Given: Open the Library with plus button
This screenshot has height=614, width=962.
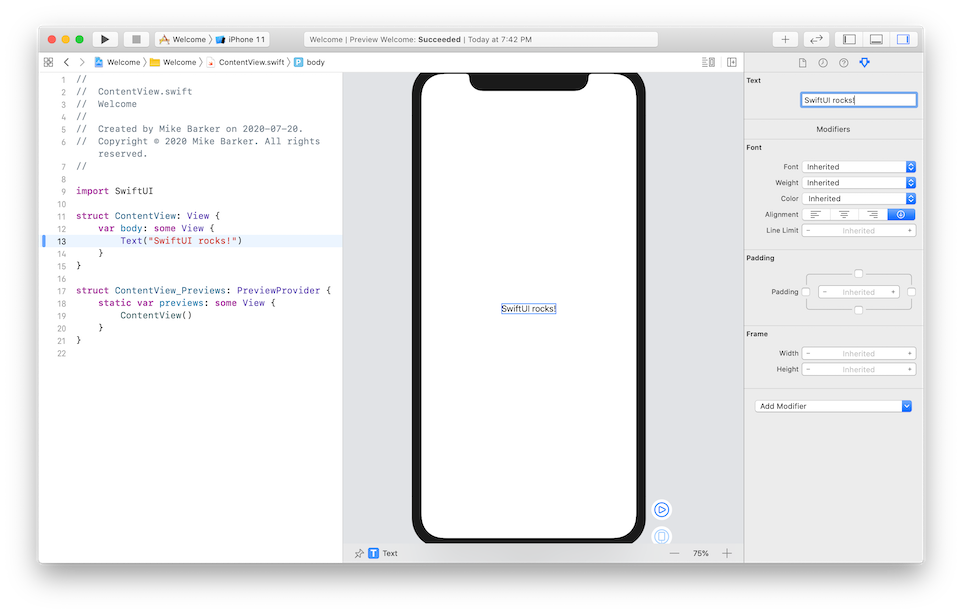Looking at the screenshot, I should (x=785, y=39).
